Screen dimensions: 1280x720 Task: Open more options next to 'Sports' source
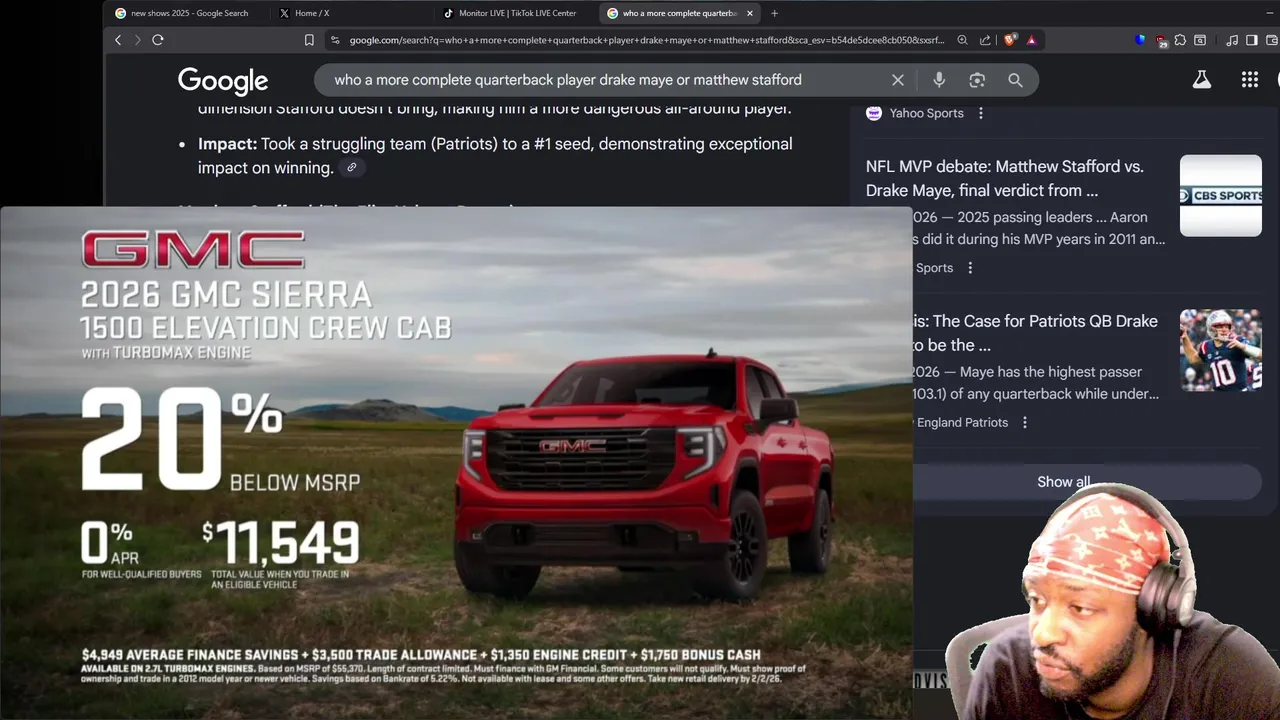(970, 268)
